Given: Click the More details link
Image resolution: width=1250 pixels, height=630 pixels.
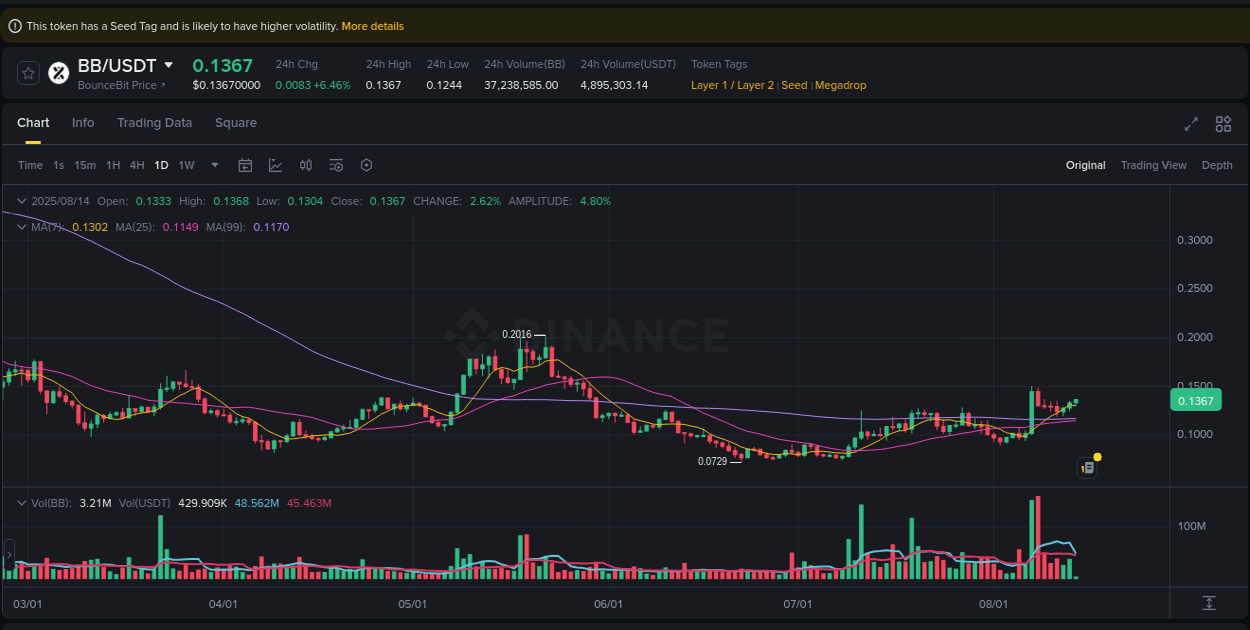Looking at the screenshot, I should click(x=372, y=25).
